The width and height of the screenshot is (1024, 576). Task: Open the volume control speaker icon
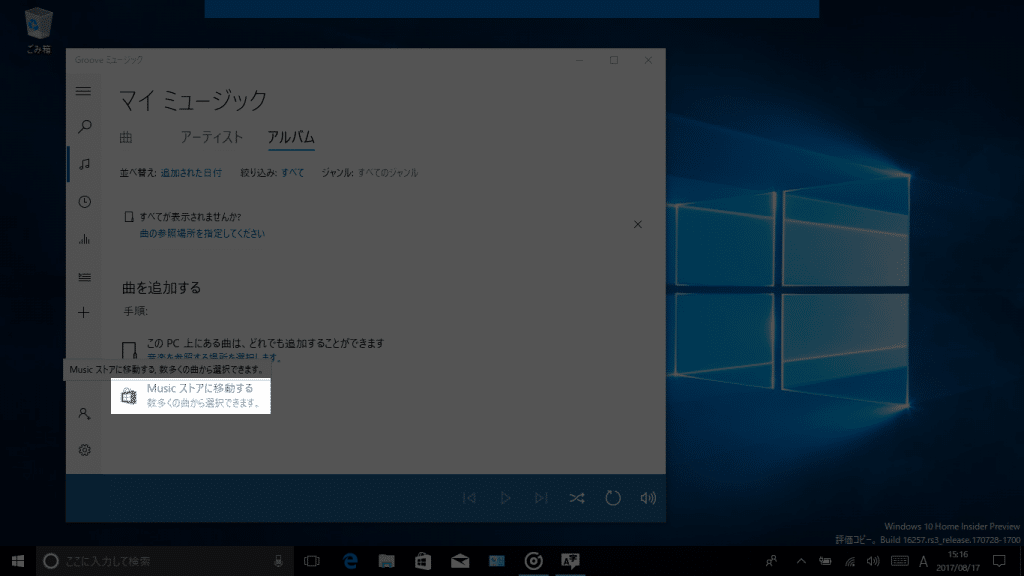pos(648,498)
